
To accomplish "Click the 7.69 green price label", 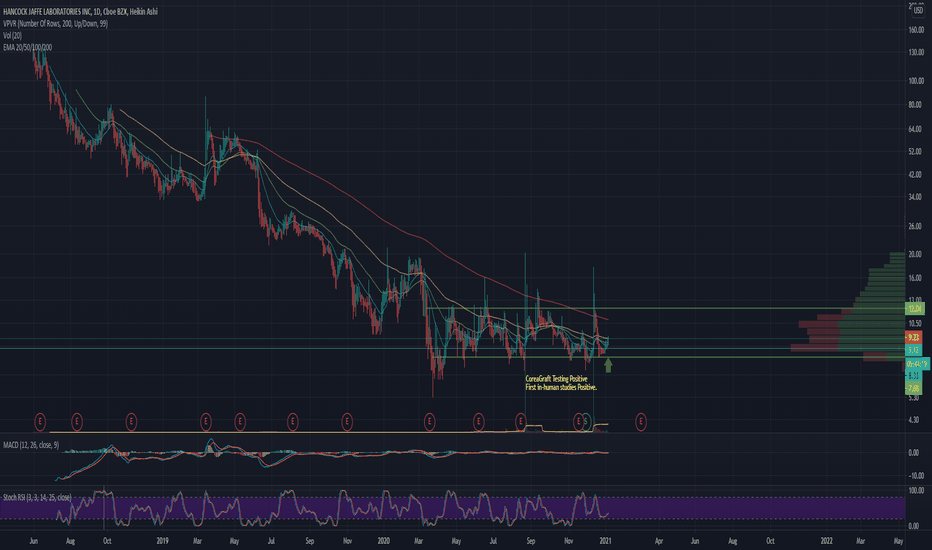I will pos(914,388).
